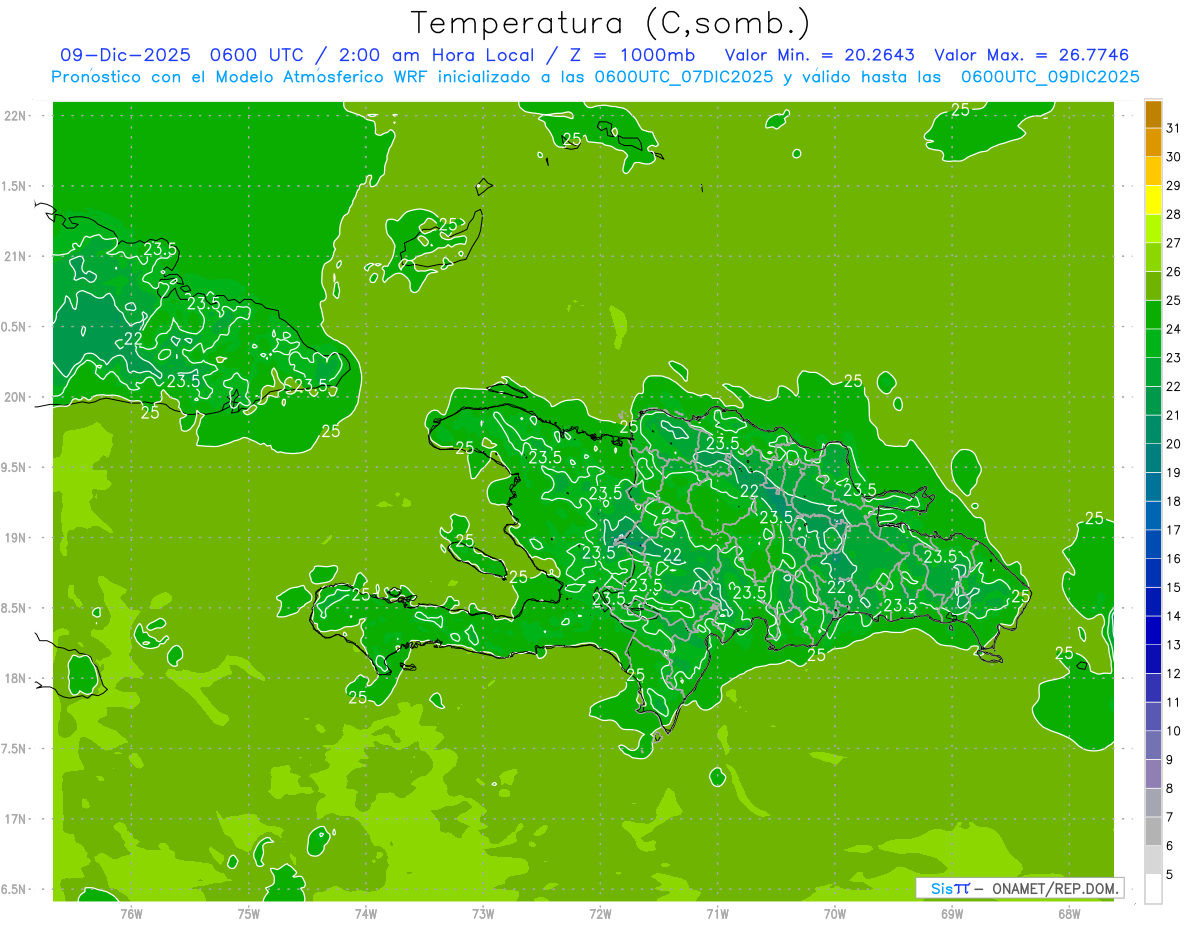Click the 'ONAMET/REP.DOM.' credit label

[1054, 889]
